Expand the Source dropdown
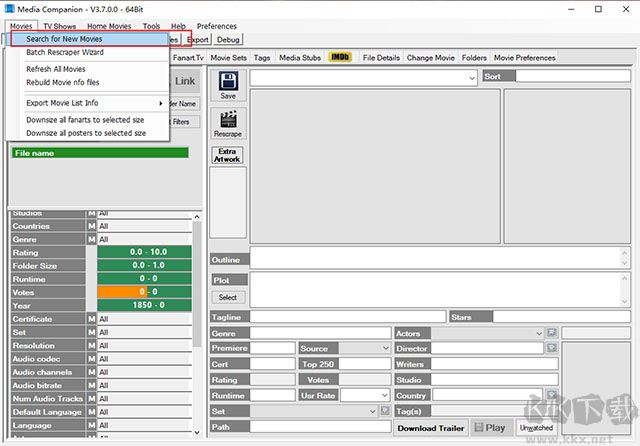 click(385, 348)
